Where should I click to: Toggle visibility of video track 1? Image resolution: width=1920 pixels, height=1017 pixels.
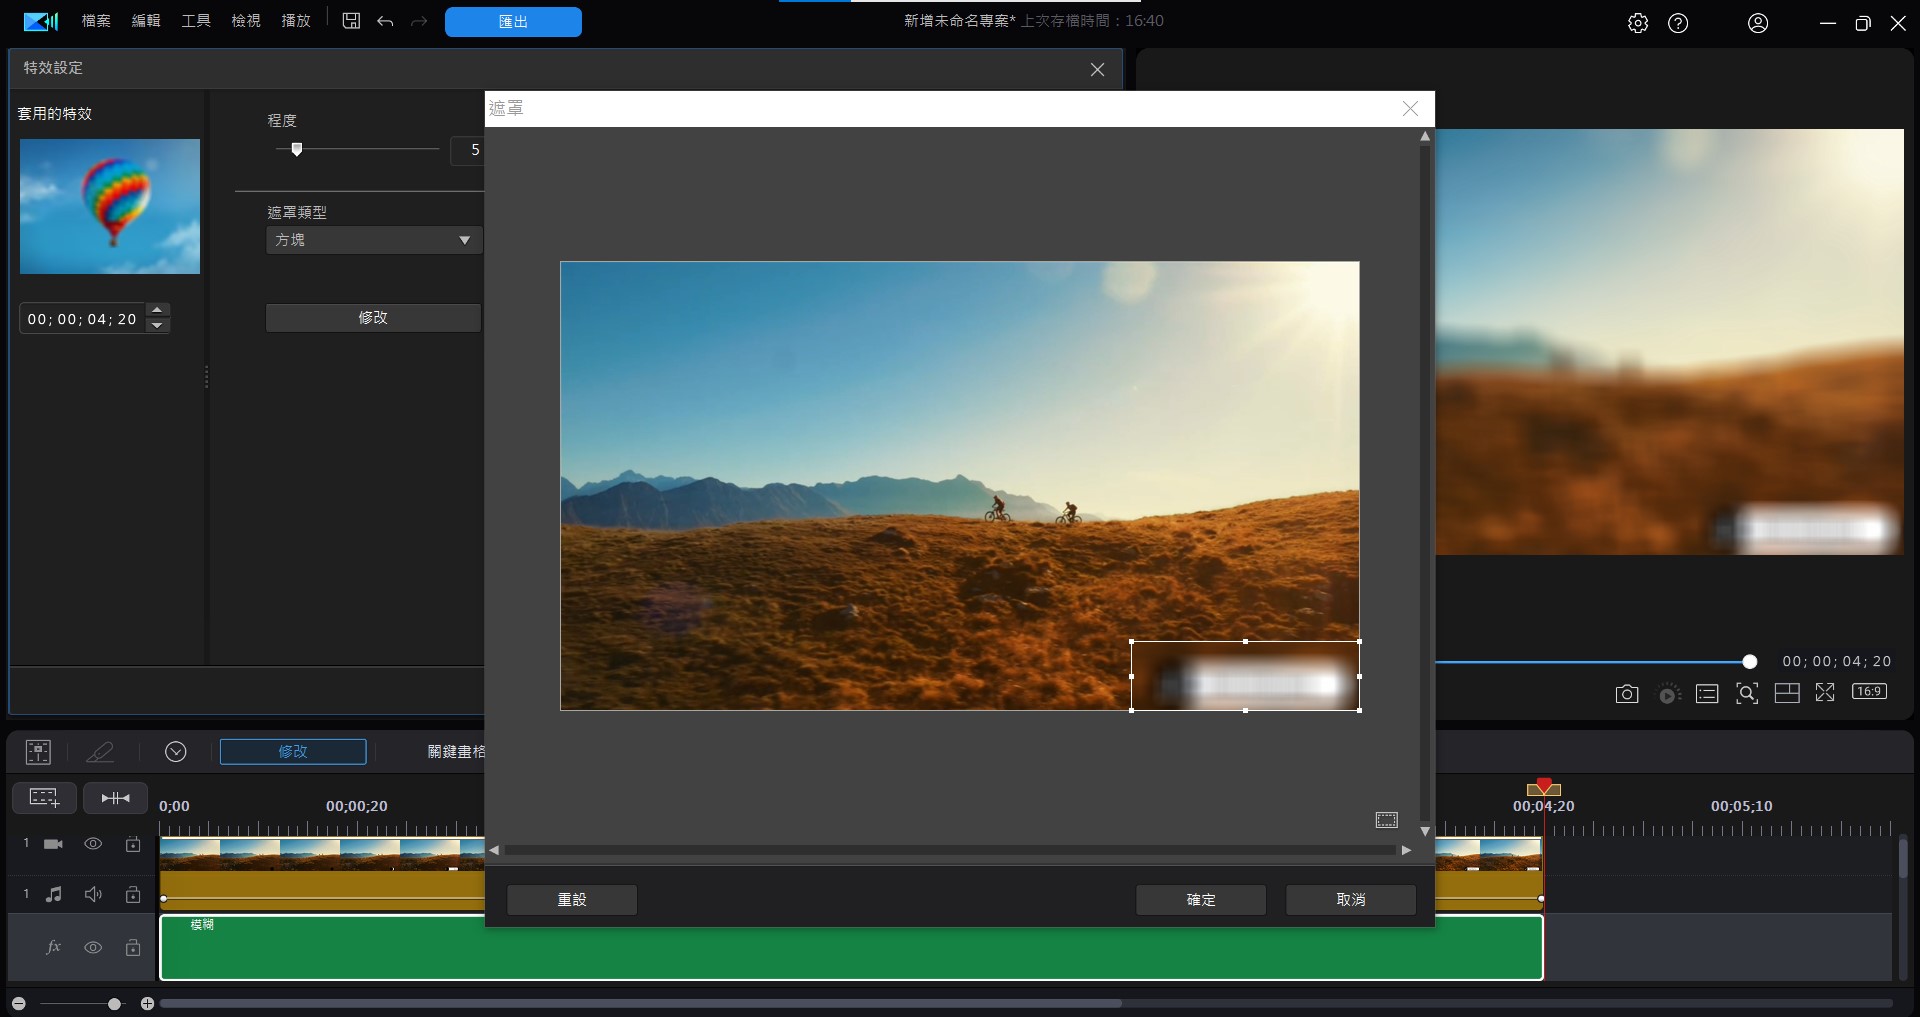[93, 844]
